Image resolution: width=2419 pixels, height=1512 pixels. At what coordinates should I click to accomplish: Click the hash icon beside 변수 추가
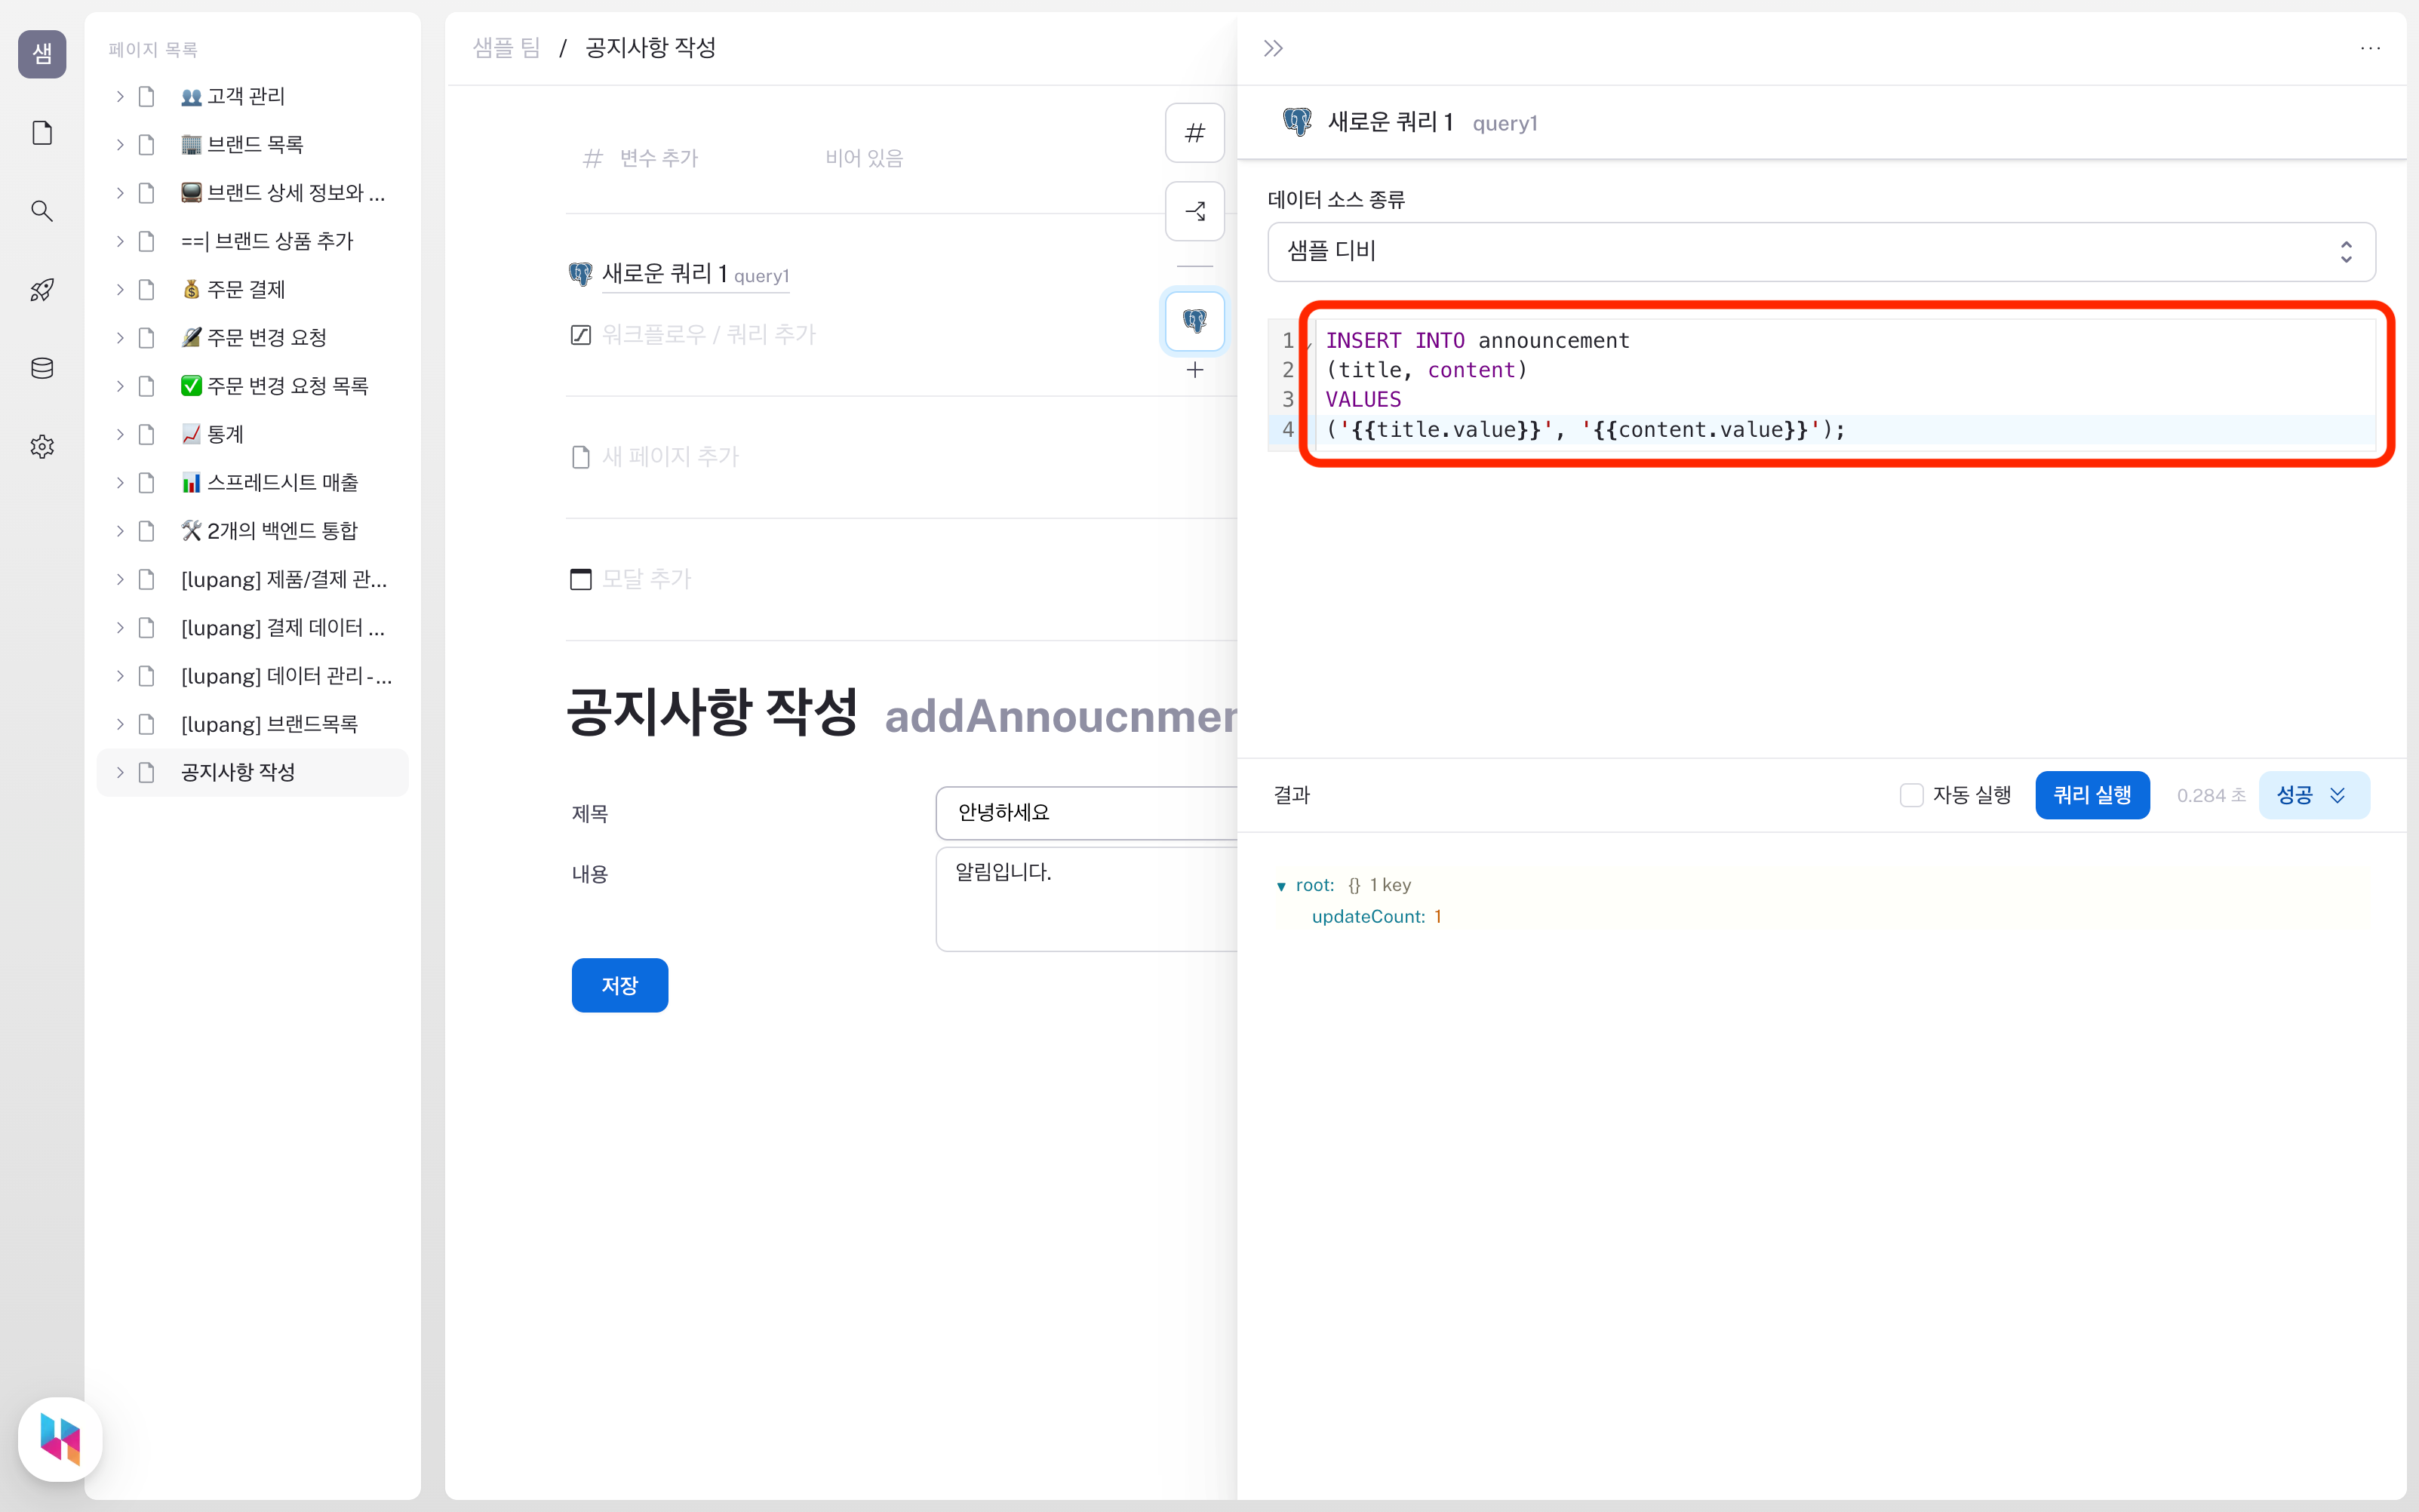point(593,158)
